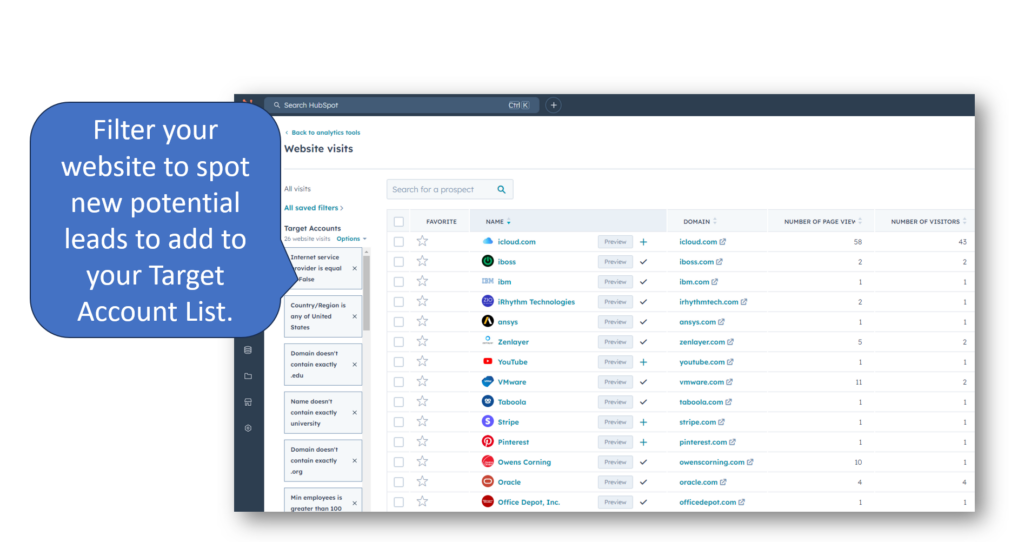The image size is (1024, 542).
Task: Star the Stripe row as favorite
Action: pos(422,422)
